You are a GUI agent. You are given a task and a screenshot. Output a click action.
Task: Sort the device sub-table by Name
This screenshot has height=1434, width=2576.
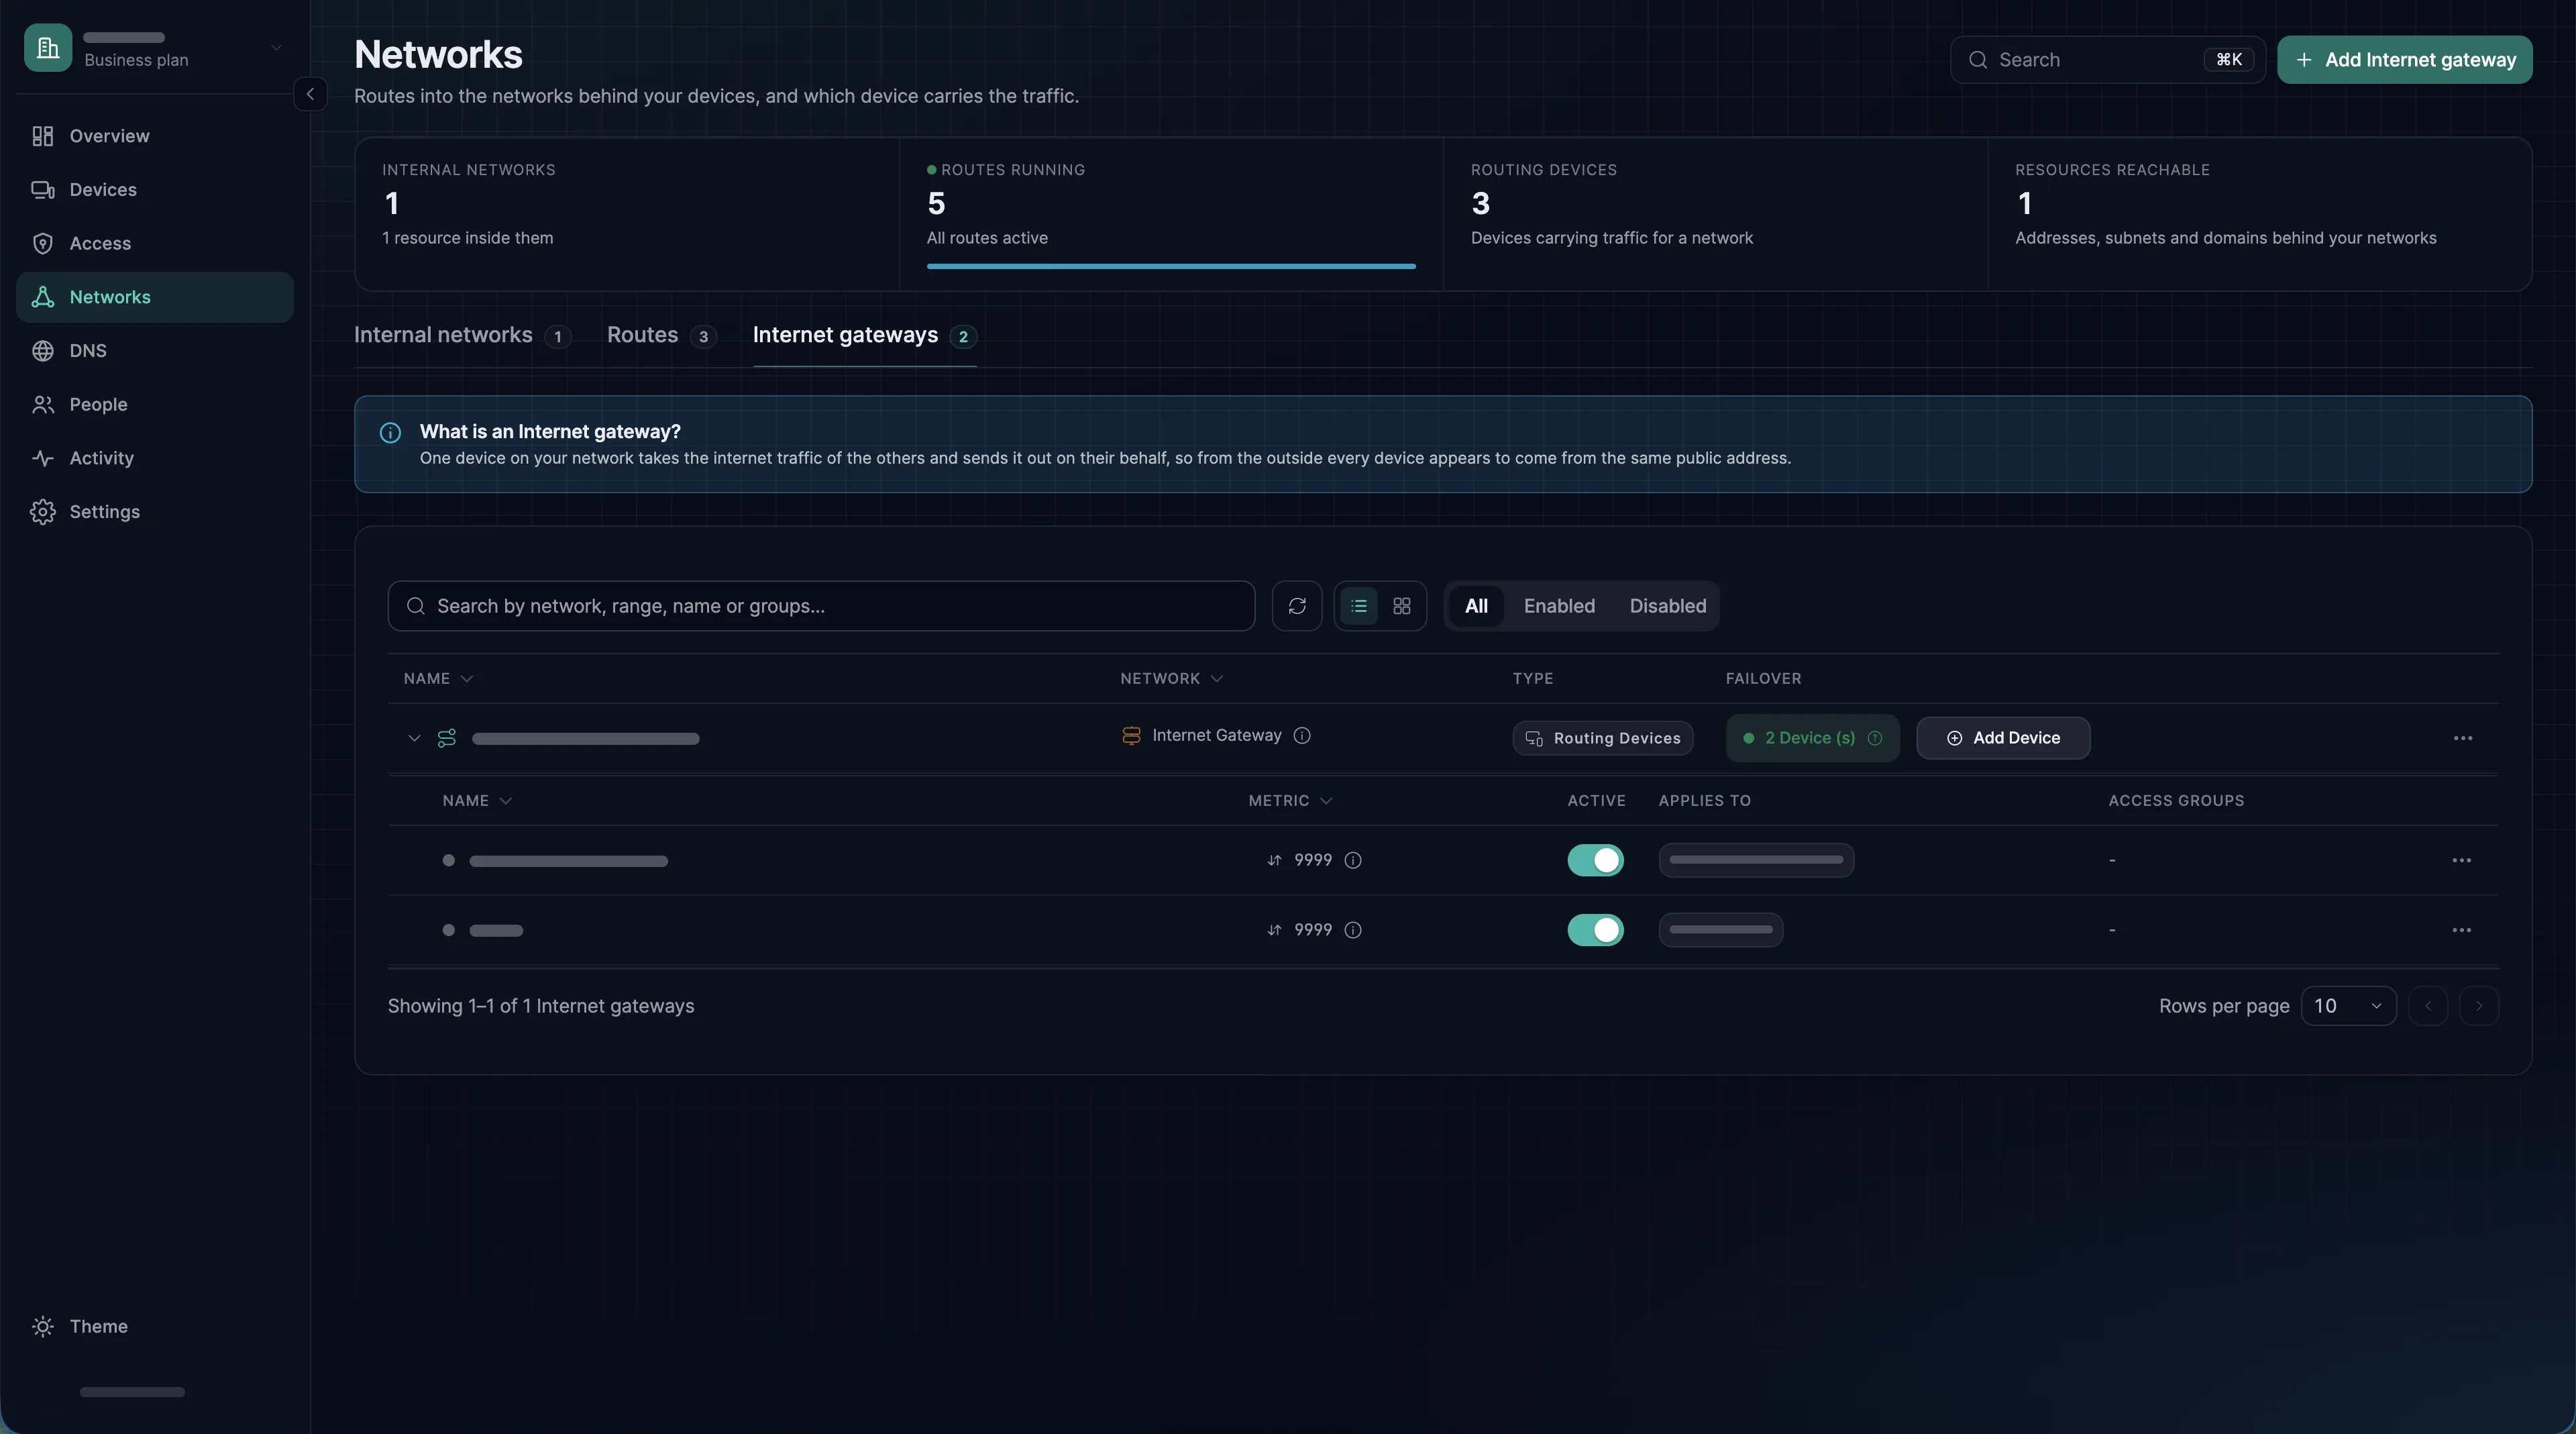[477, 801]
